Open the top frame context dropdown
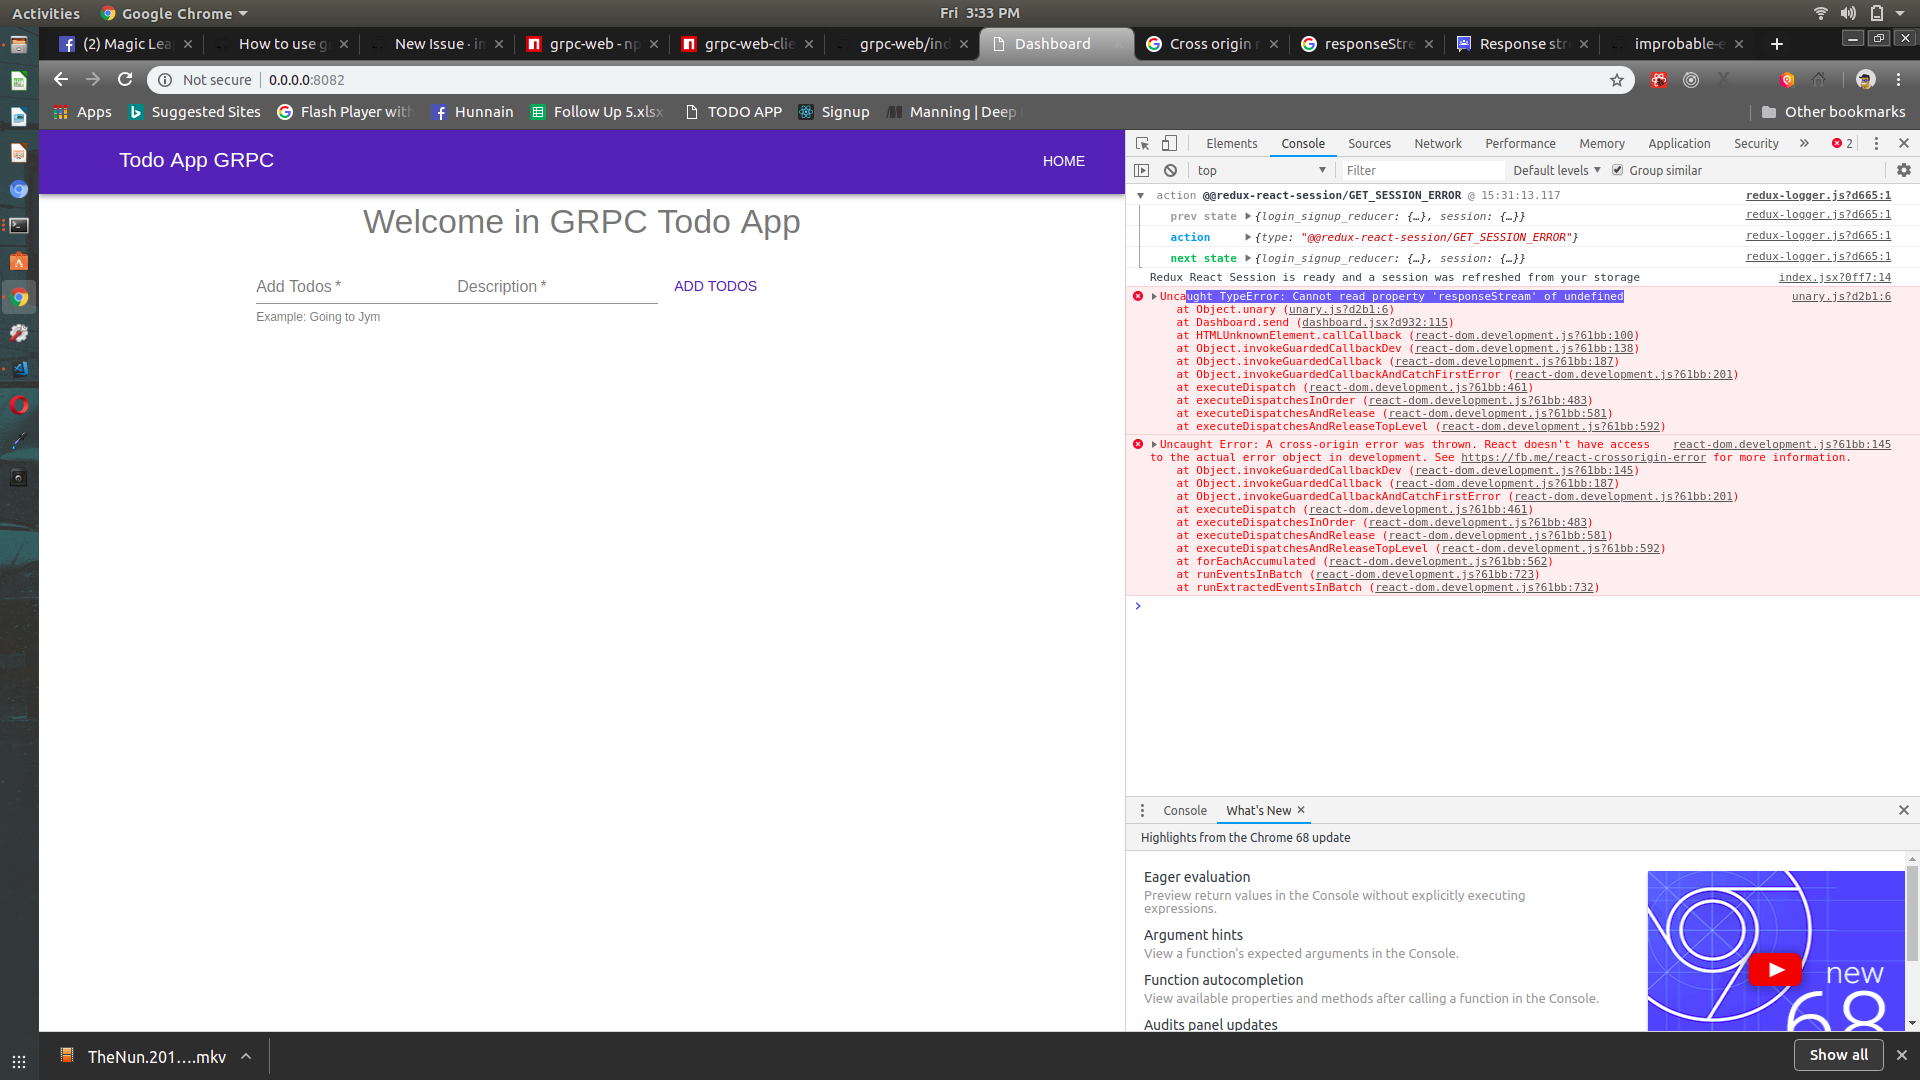Screen dimensions: 1920x1080 click(x=1260, y=170)
